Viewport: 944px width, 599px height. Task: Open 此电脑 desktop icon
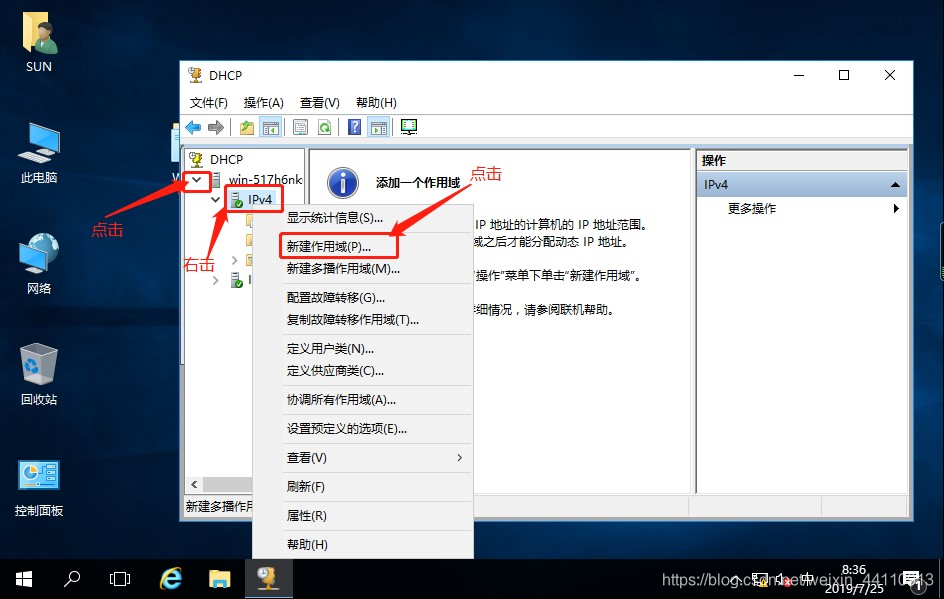39,152
